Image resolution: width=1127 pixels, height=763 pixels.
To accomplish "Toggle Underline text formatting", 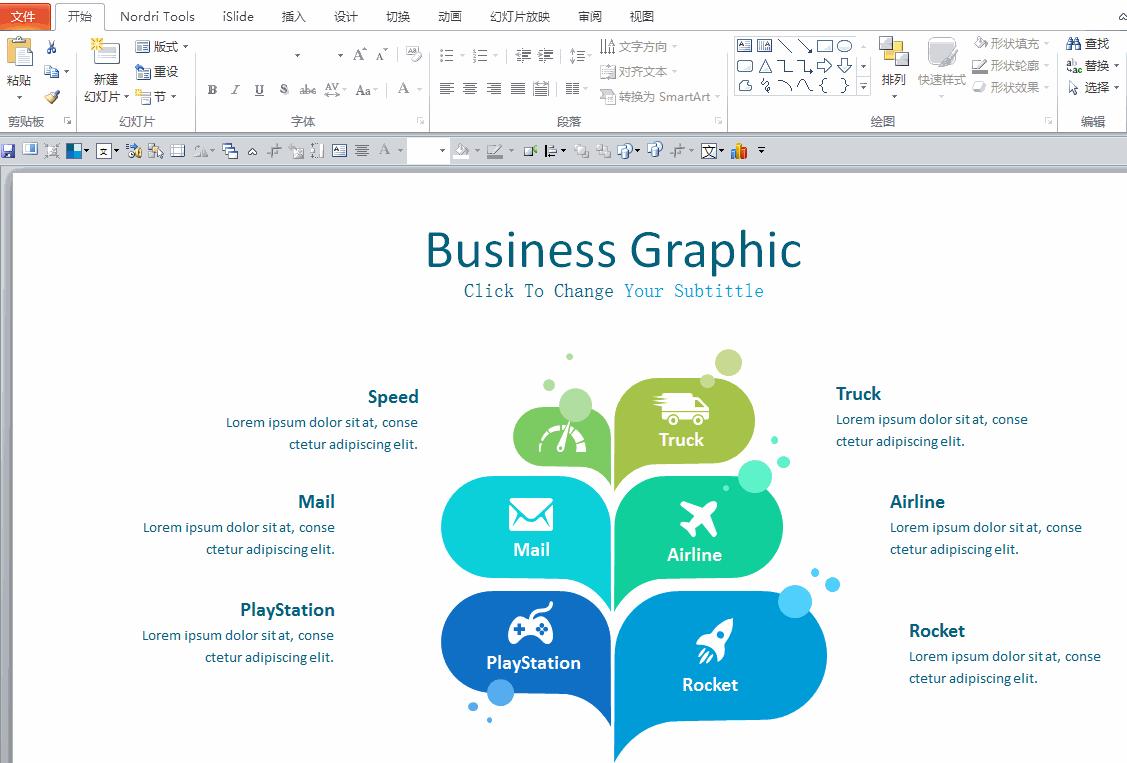I will pos(259,90).
